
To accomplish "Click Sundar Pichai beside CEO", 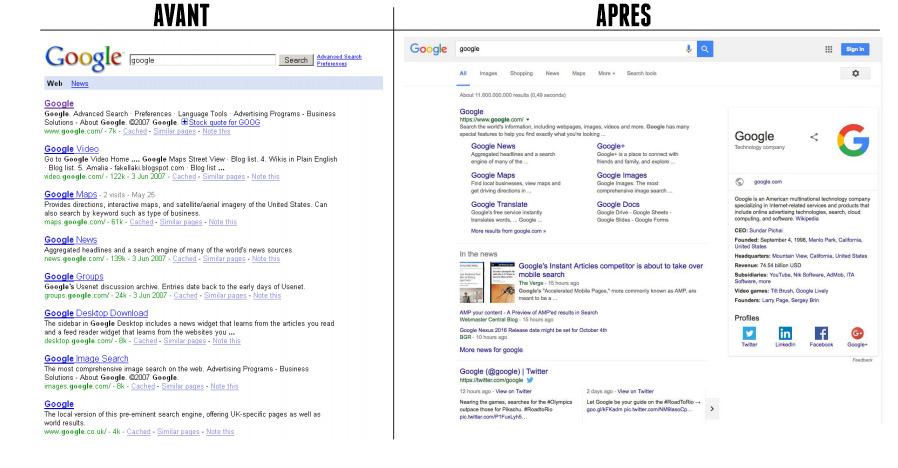I will 766,230.
